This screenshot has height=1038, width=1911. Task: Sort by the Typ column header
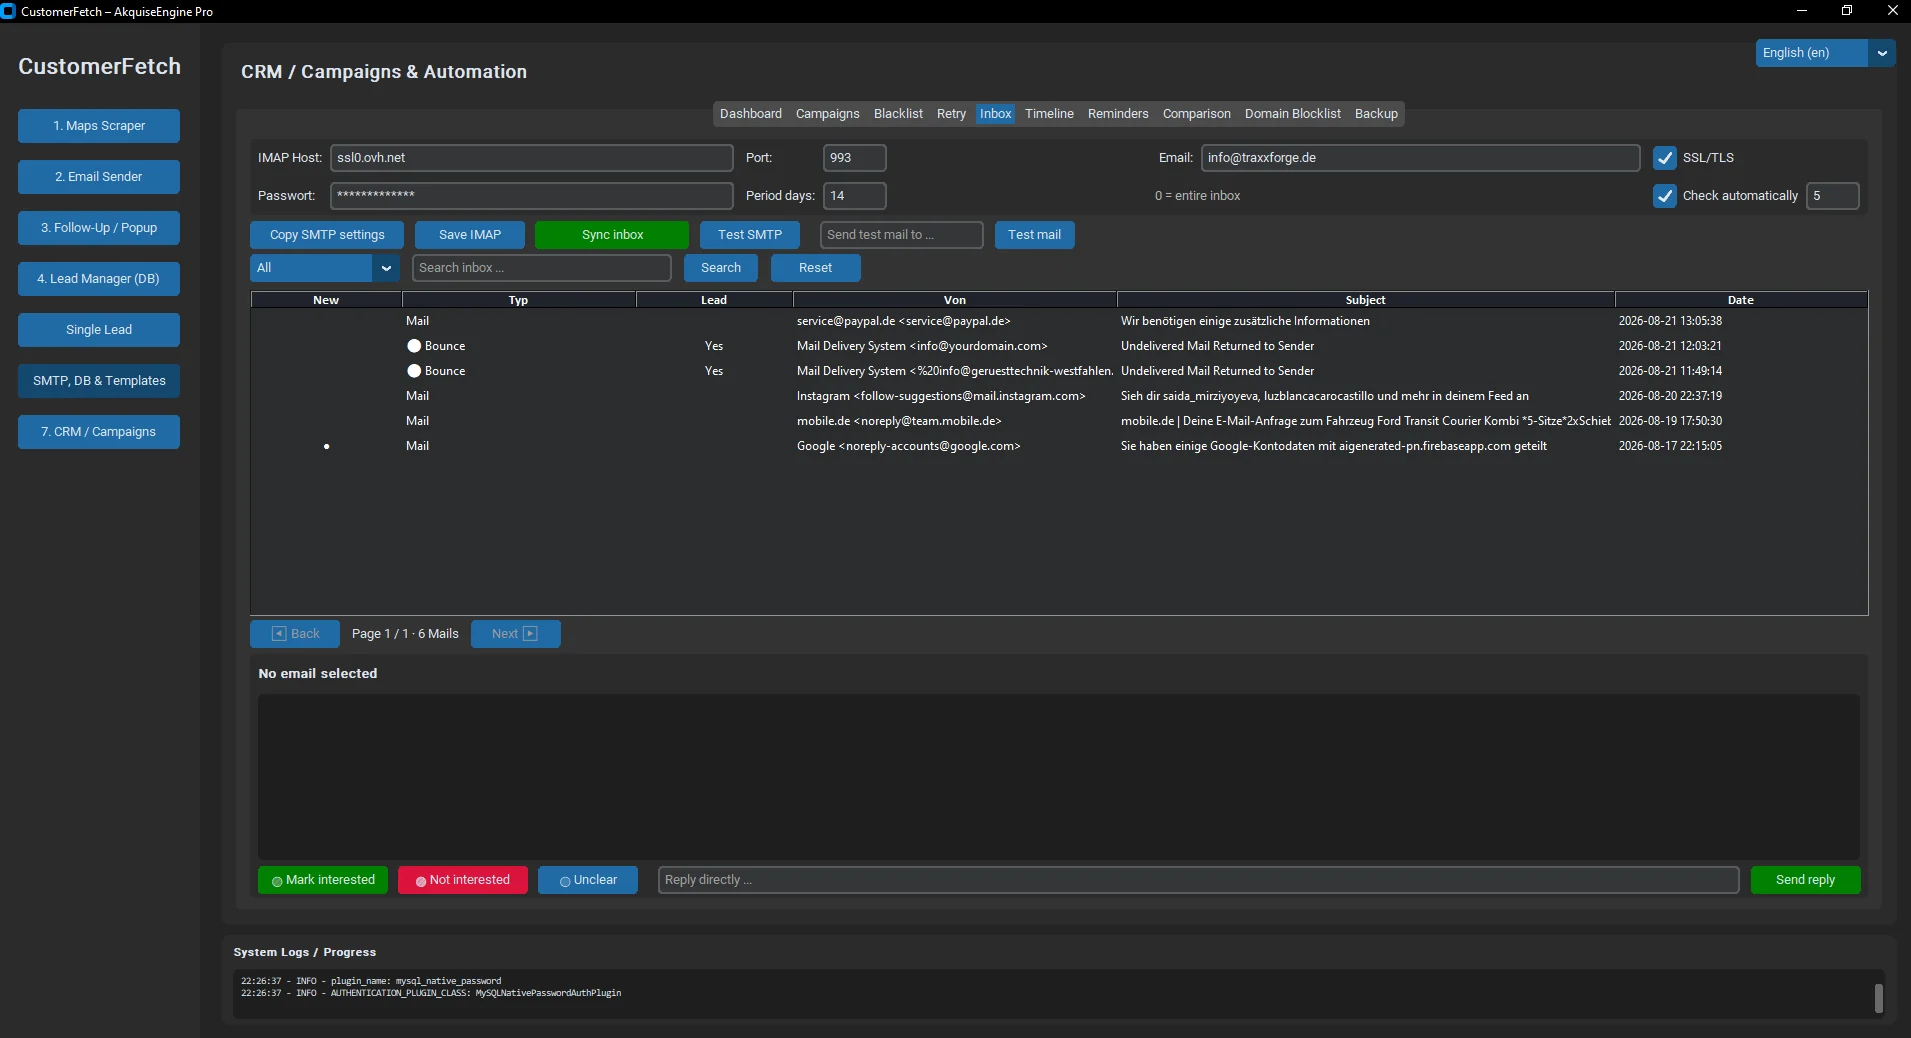click(518, 300)
